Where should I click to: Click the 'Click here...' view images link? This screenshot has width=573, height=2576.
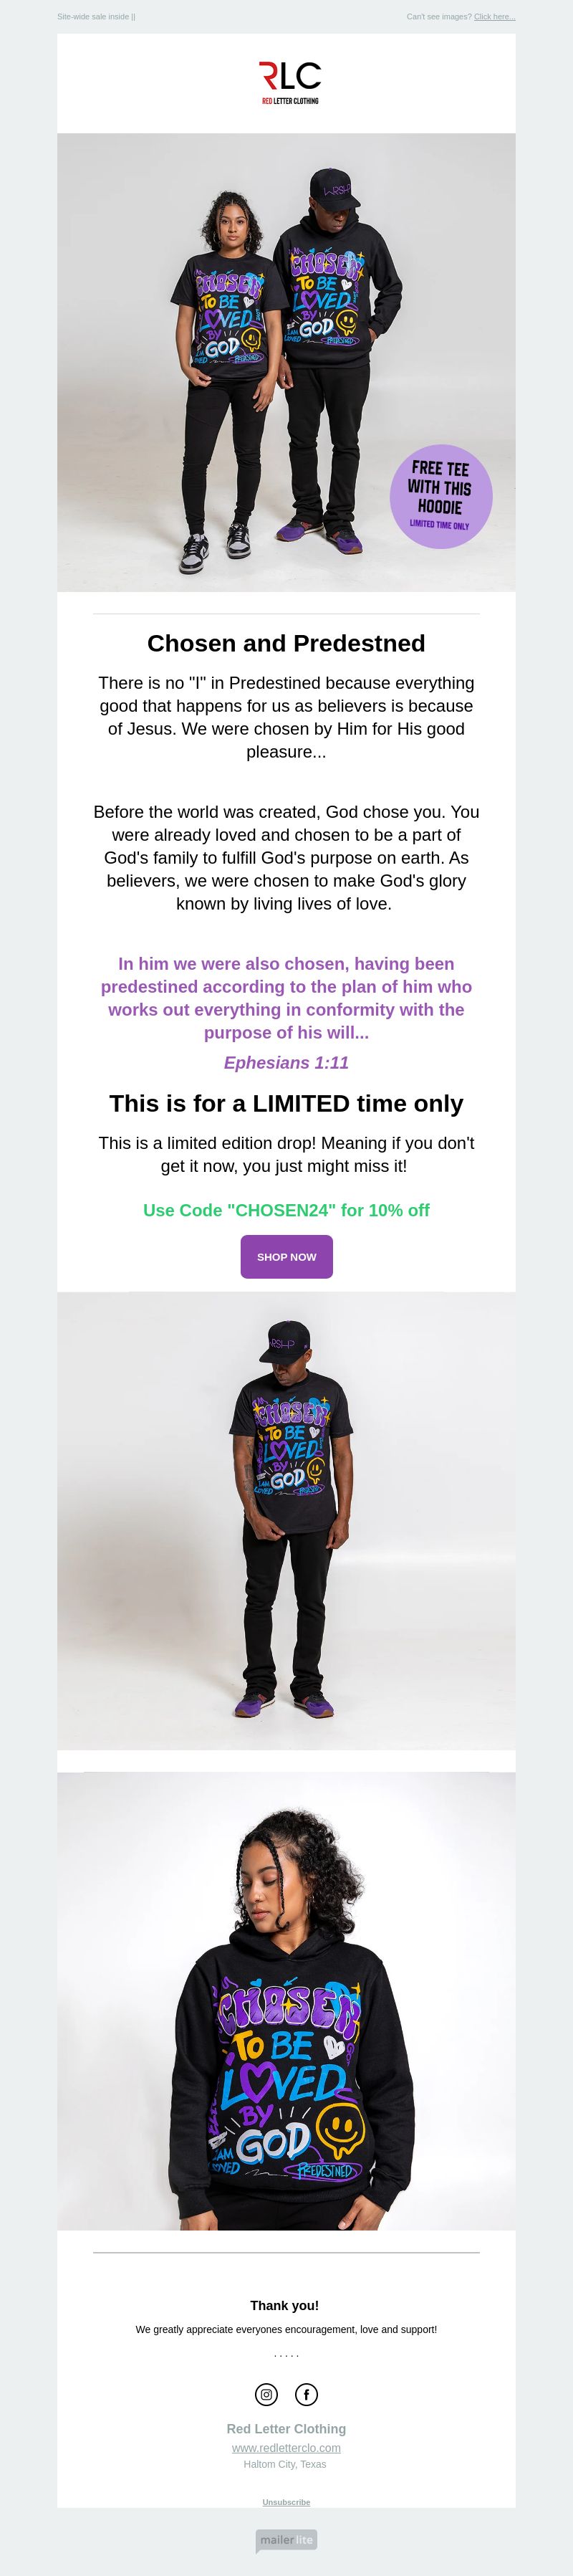click(x=494, y=17)
